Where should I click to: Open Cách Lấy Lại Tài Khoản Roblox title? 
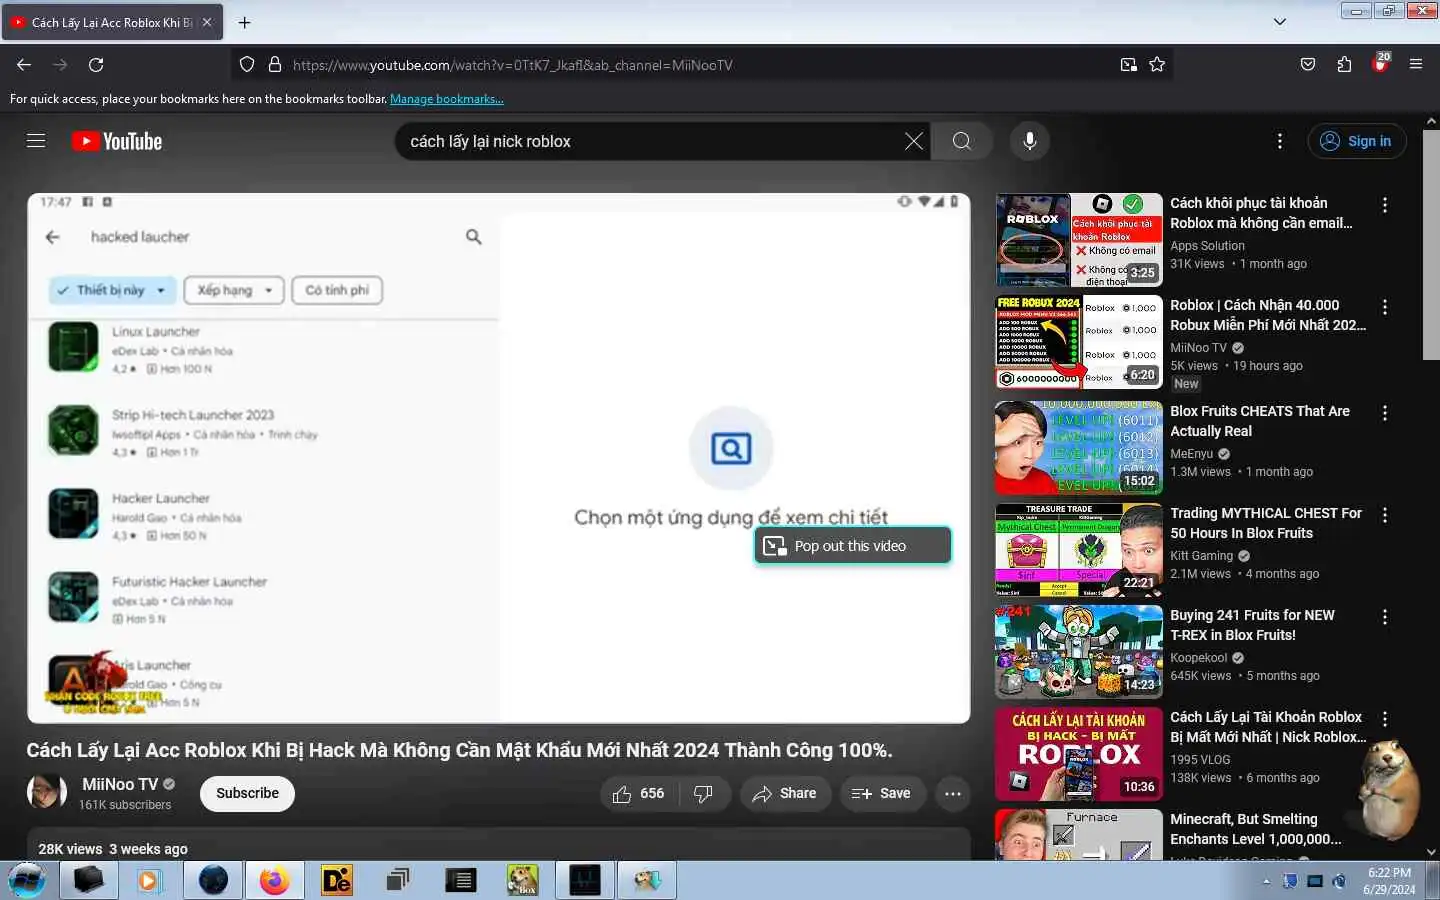(x=1268, y=727)
